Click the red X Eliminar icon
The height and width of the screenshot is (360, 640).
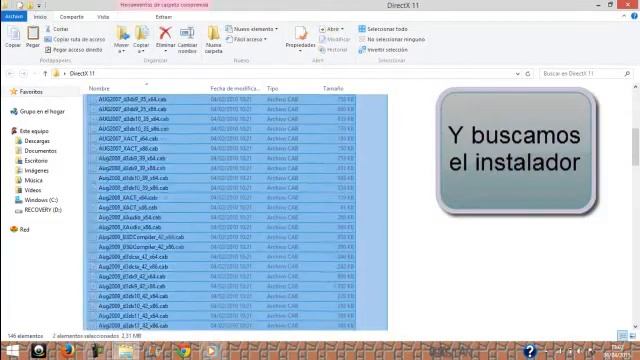click(x=165, y=33)
